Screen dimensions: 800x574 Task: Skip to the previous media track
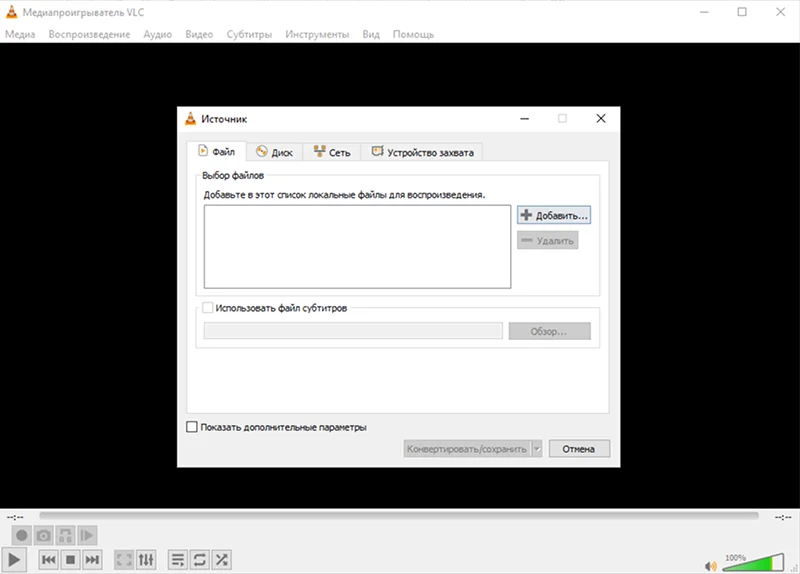(x=48, y=560)
